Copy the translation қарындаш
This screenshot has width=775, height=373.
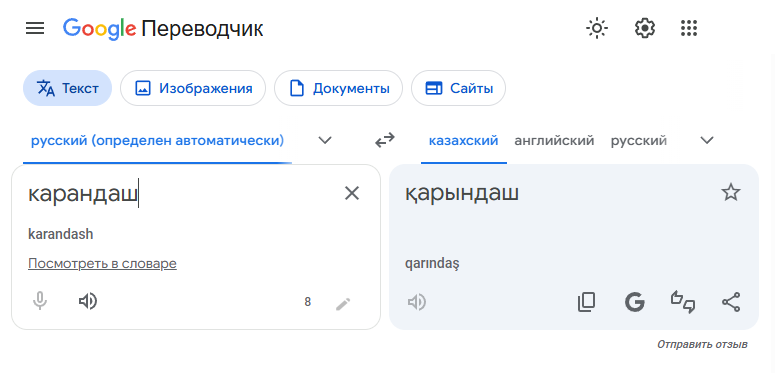pos(586,302)
